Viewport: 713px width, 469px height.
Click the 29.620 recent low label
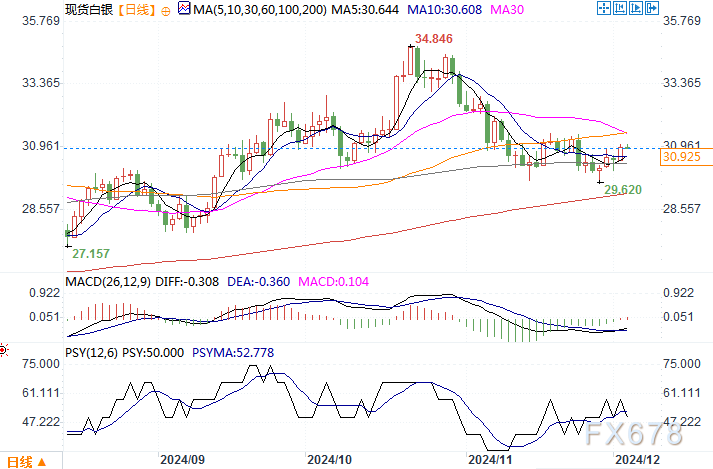tap(623, 190)
